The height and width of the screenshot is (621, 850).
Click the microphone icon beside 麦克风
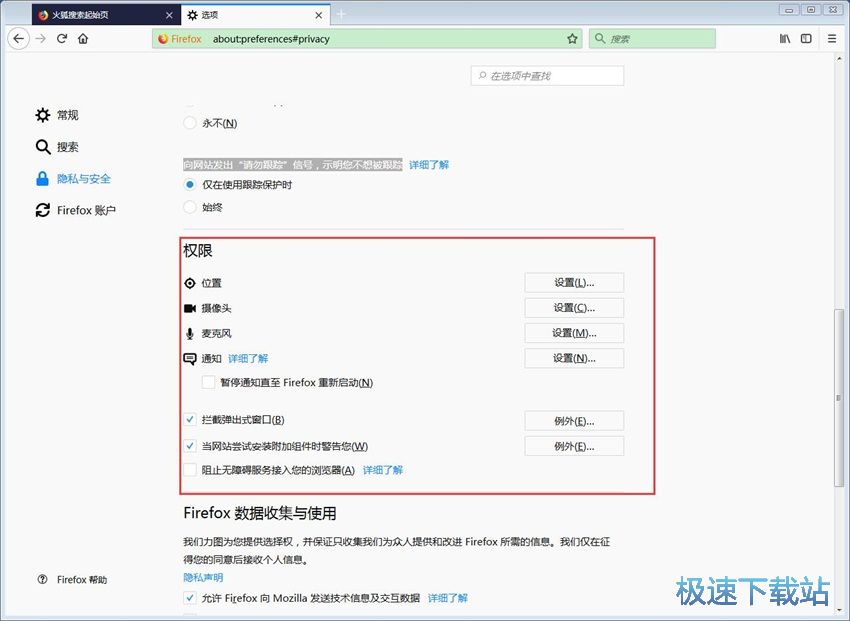click(x=190, y=334)
